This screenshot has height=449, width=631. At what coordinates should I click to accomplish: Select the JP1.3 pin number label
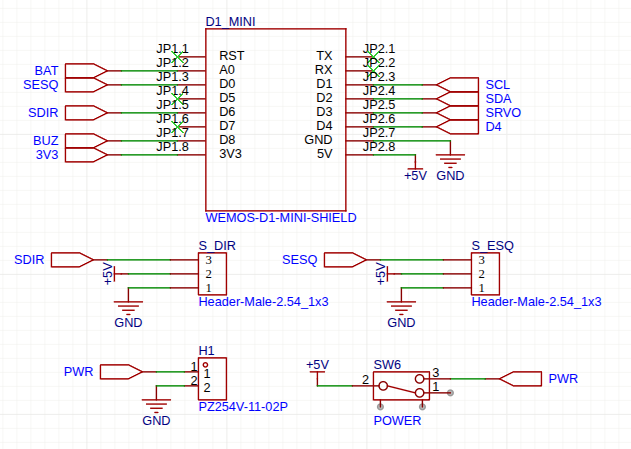(172, 76)
